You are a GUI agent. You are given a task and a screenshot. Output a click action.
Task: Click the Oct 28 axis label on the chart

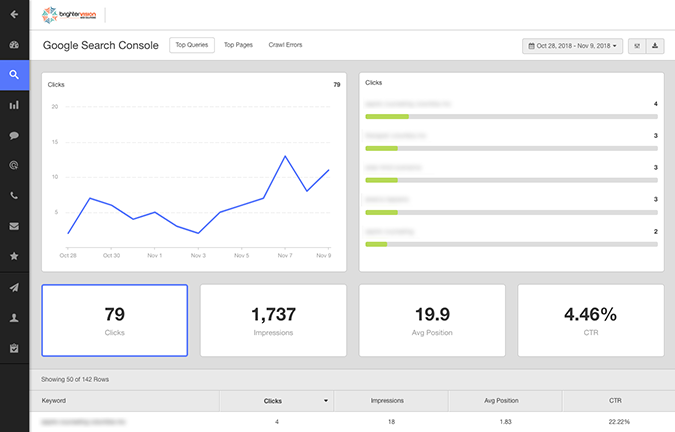[68, 256]
